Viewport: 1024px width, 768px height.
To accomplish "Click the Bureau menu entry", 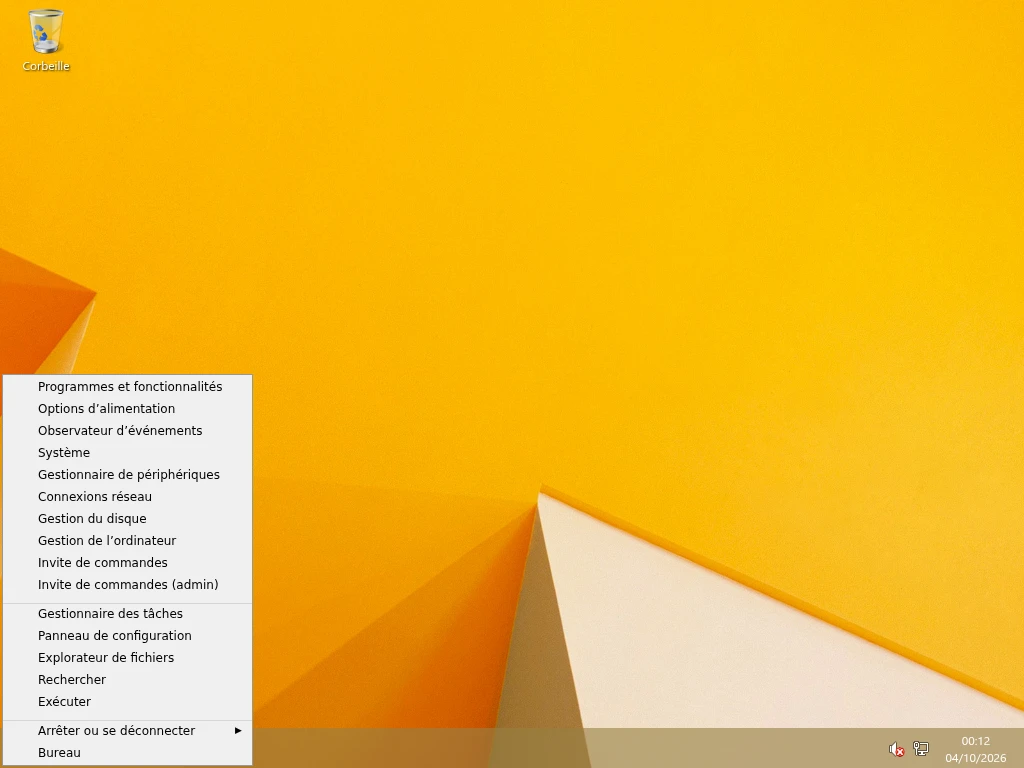I will [x=127, y=752].
